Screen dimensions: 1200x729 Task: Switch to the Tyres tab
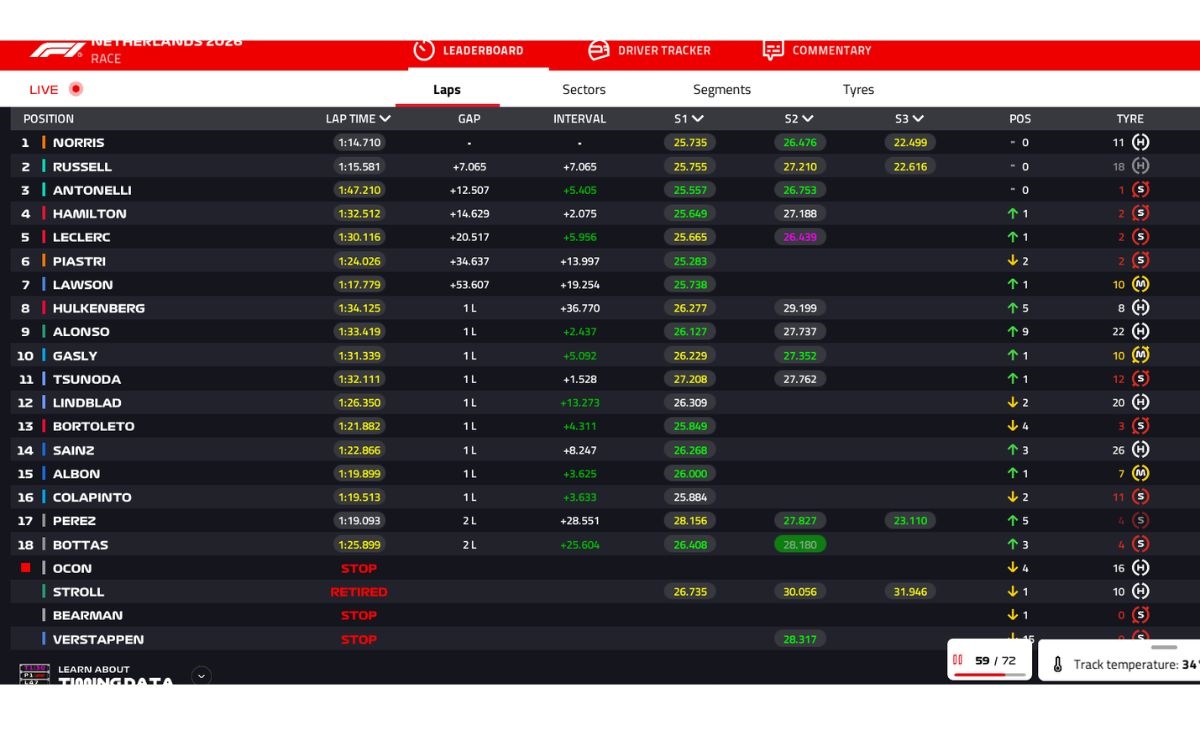858,89
